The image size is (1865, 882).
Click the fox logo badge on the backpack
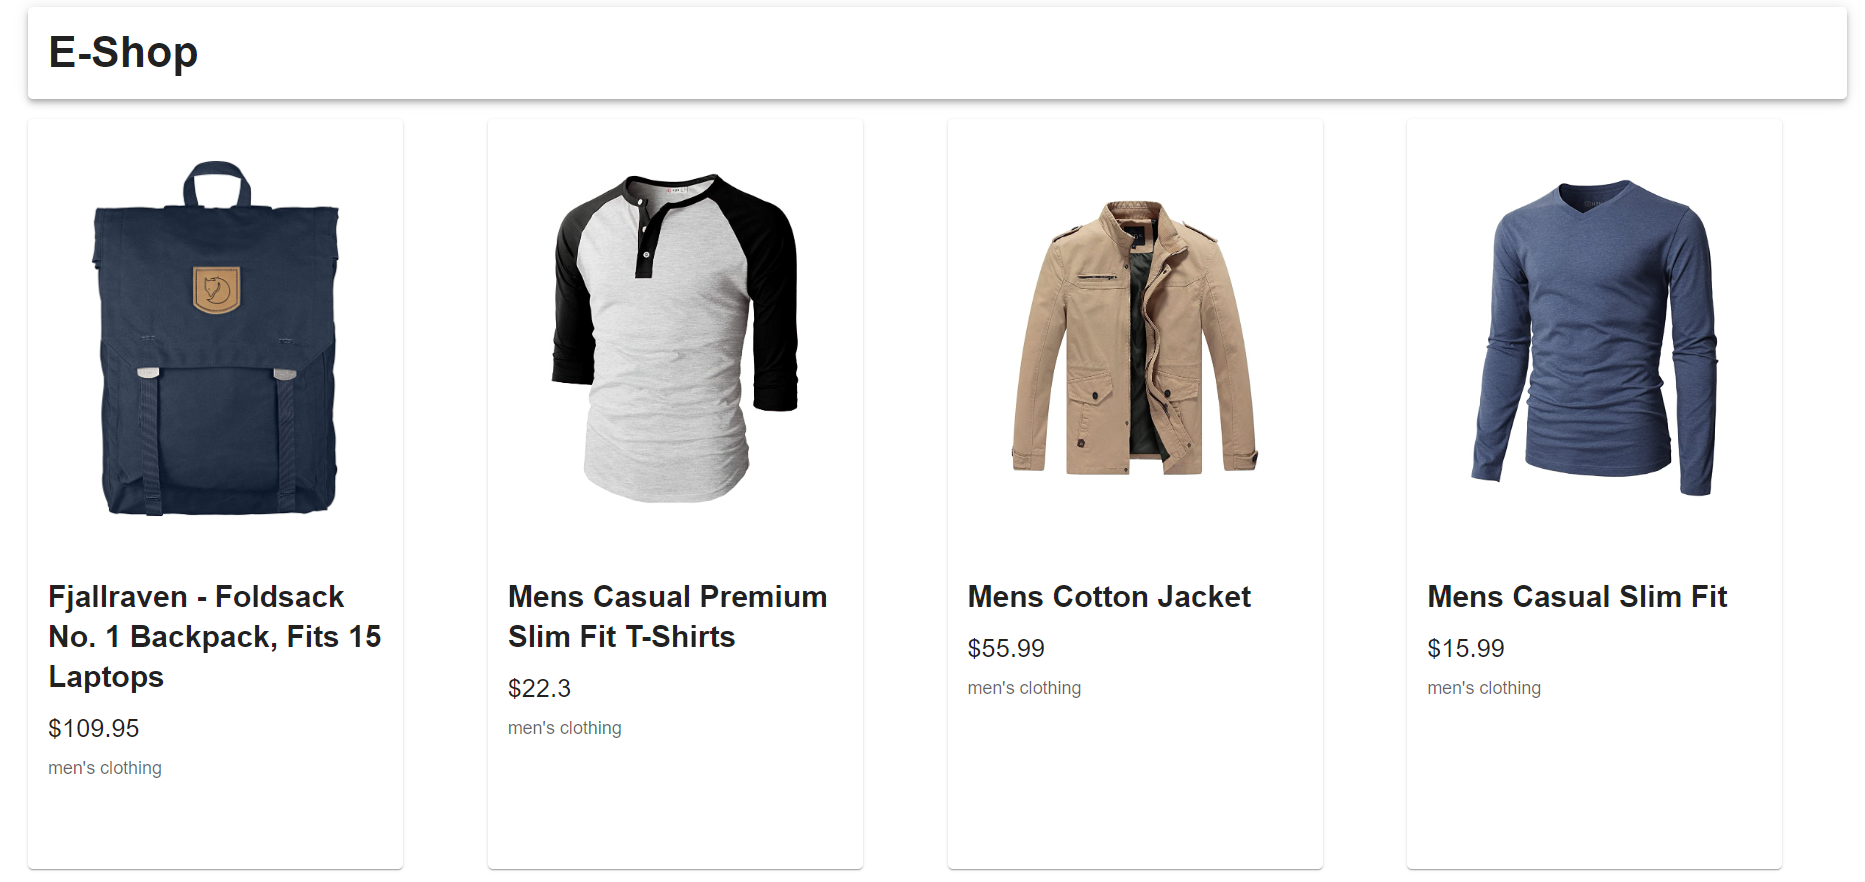[217, 290]
